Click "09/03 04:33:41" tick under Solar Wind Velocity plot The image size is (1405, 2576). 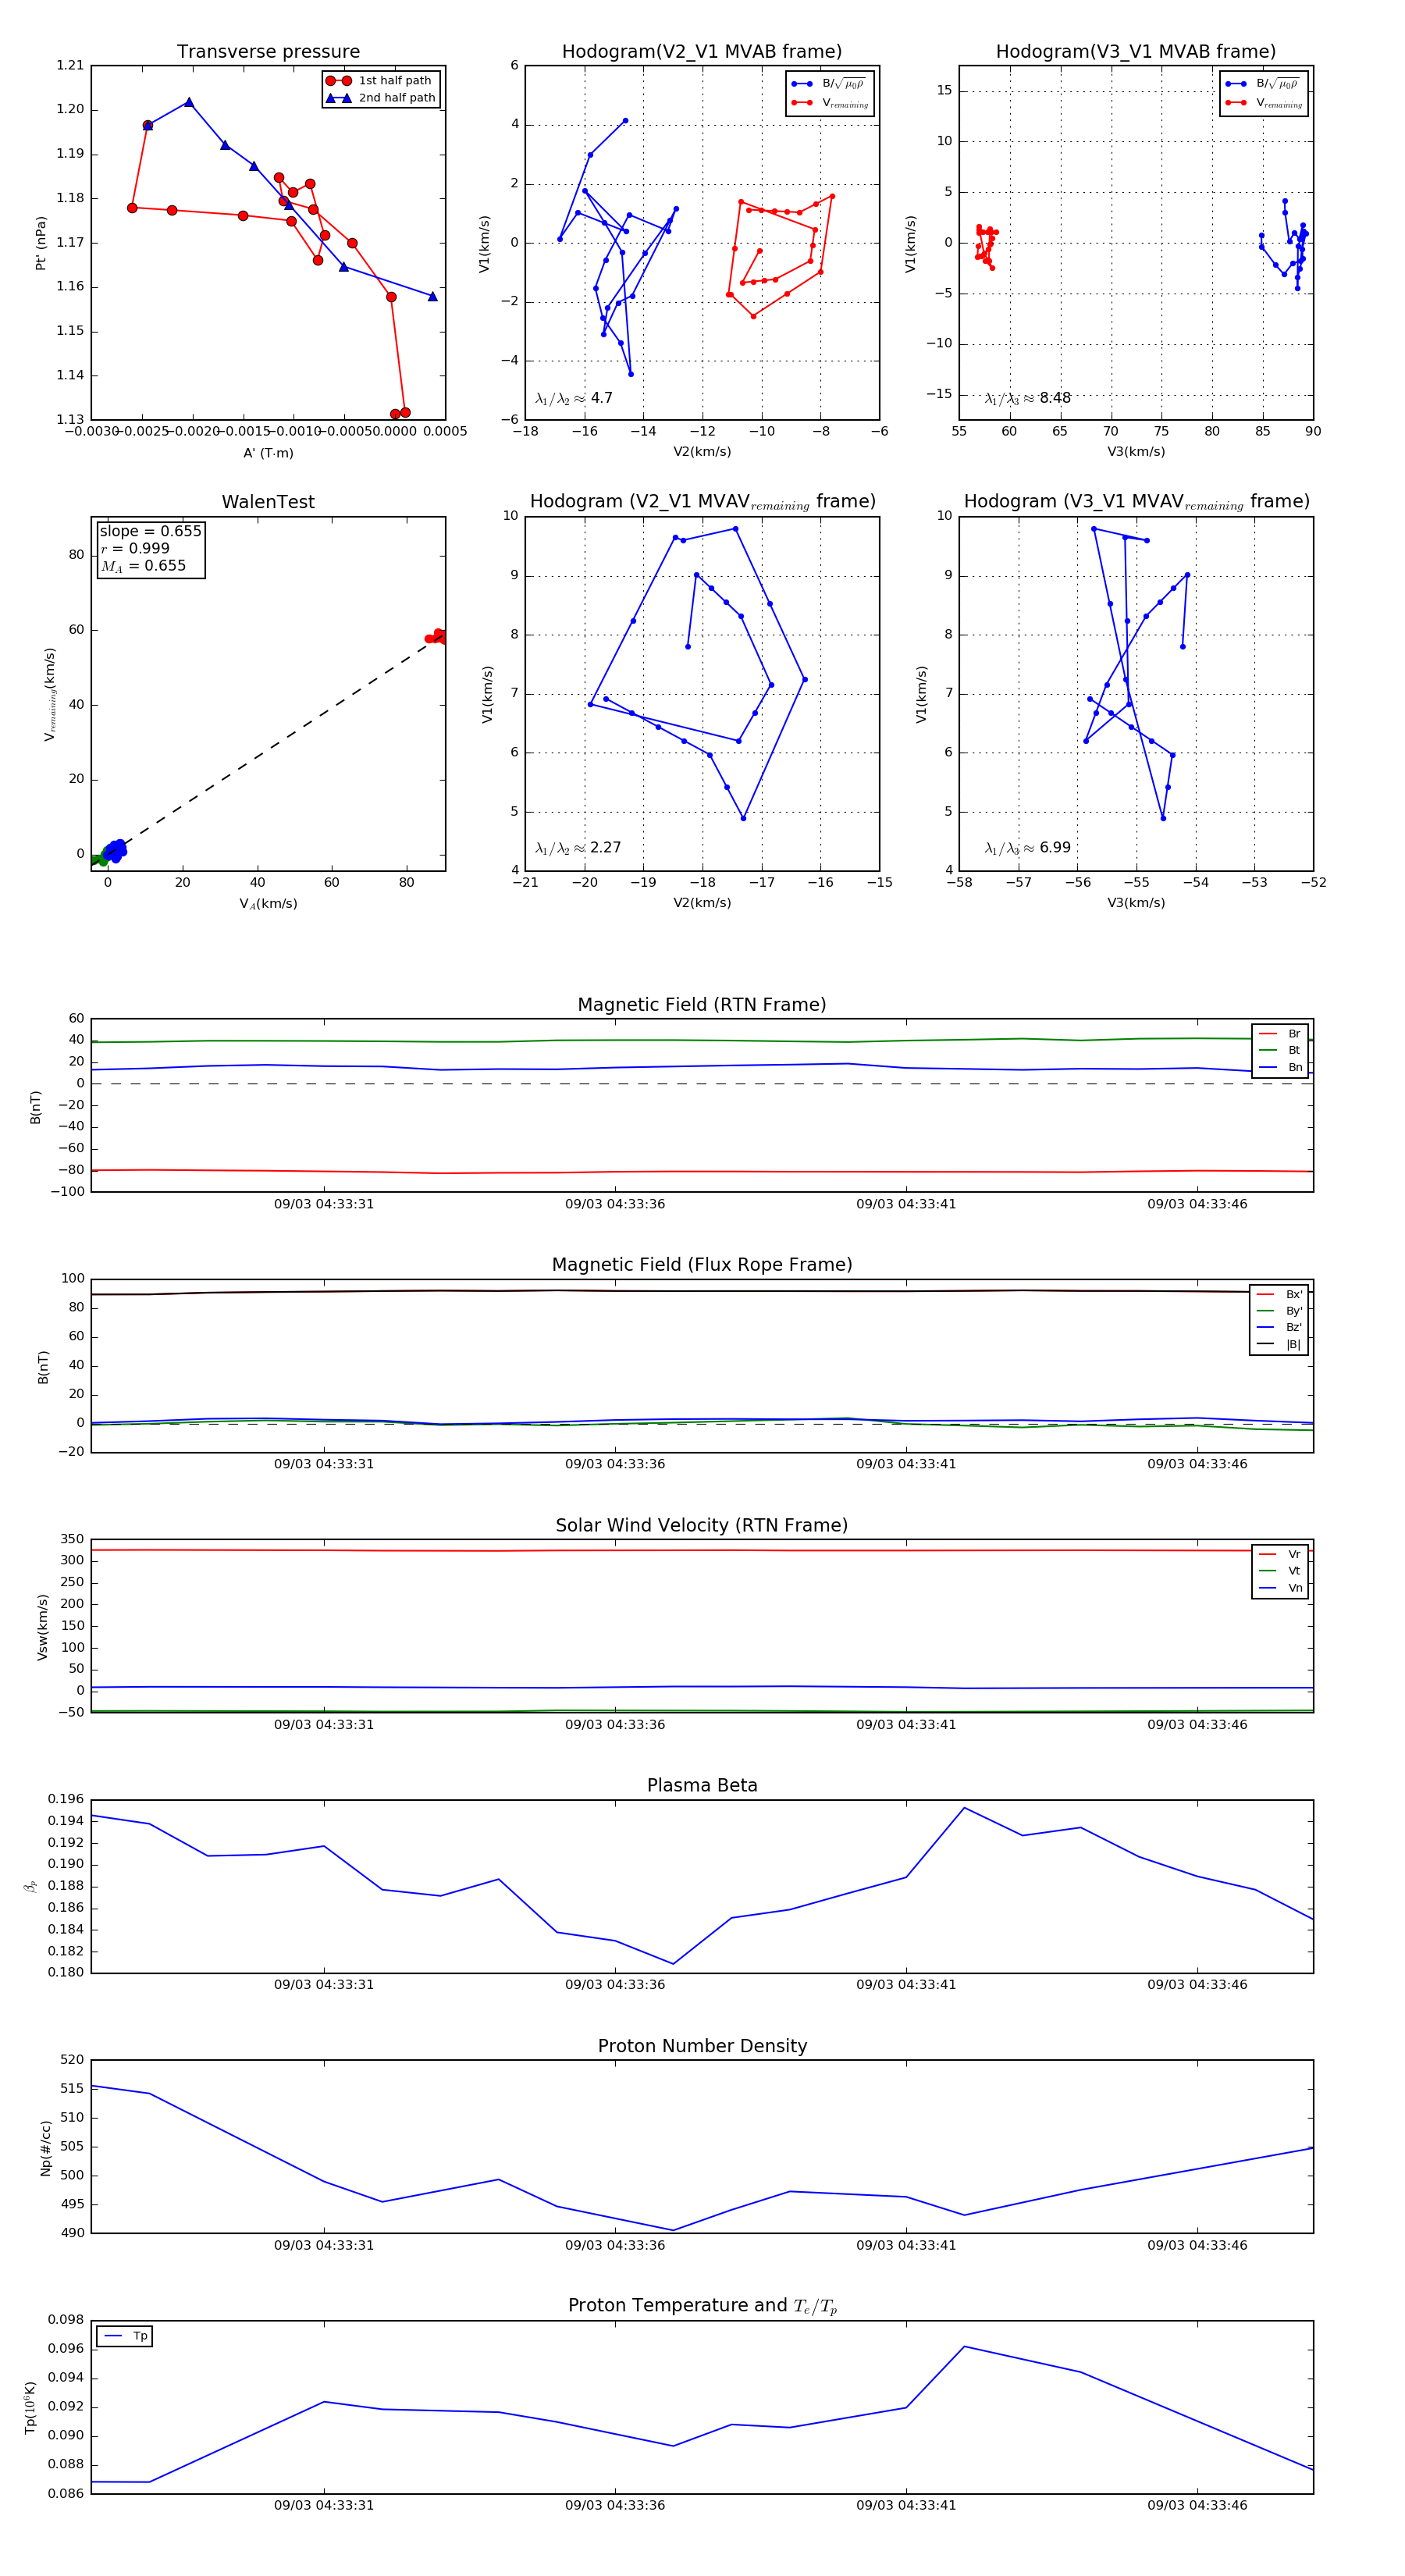(x=906, y=1725)
